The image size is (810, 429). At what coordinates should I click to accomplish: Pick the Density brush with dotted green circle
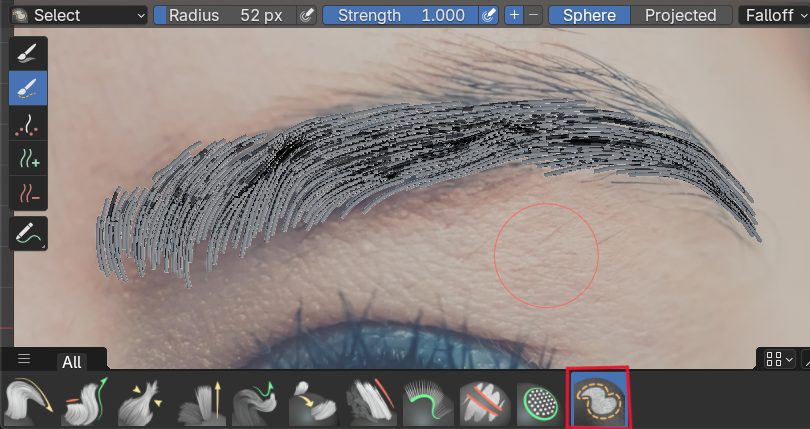pyautogui.click(x=541, y=404)
